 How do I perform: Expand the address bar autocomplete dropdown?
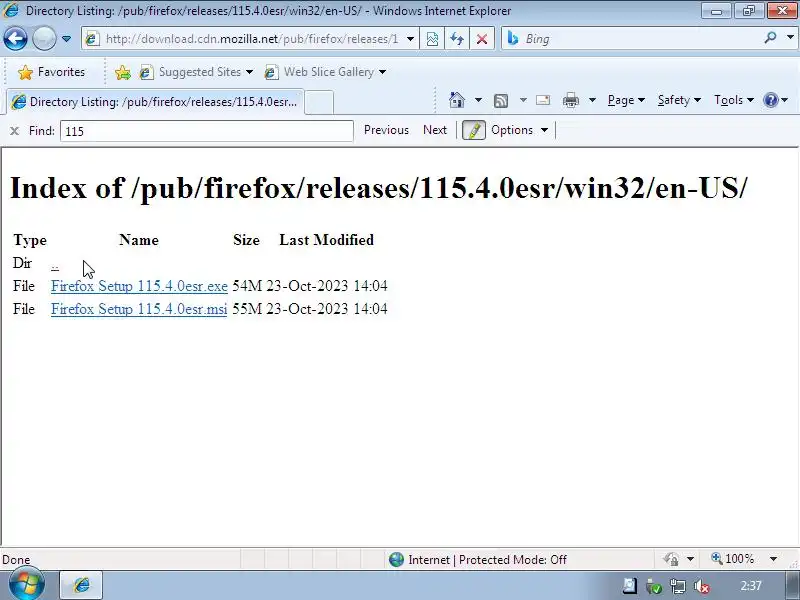click(410, 39)
